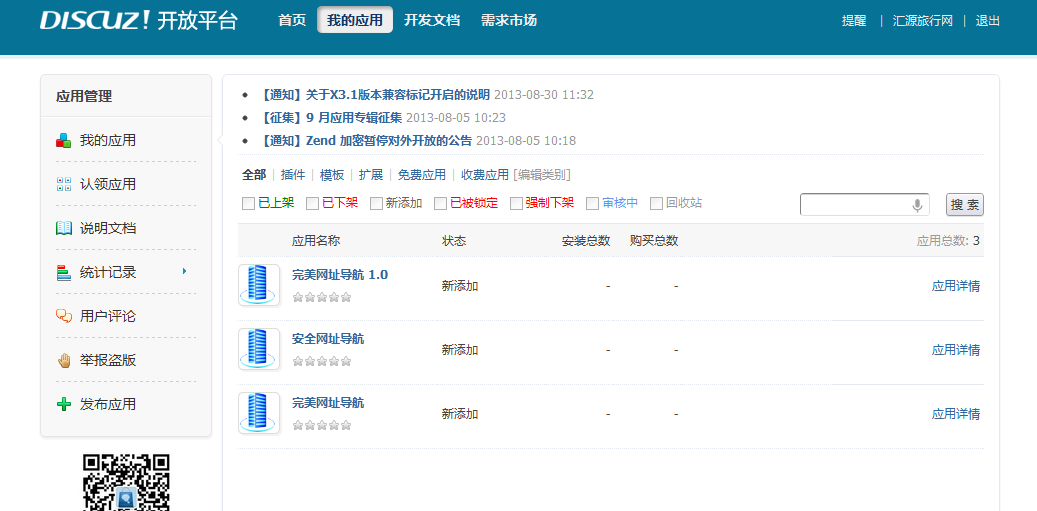Enable the 新添加 filter checkbox
1037x511 pixels.
pos(376,204)
